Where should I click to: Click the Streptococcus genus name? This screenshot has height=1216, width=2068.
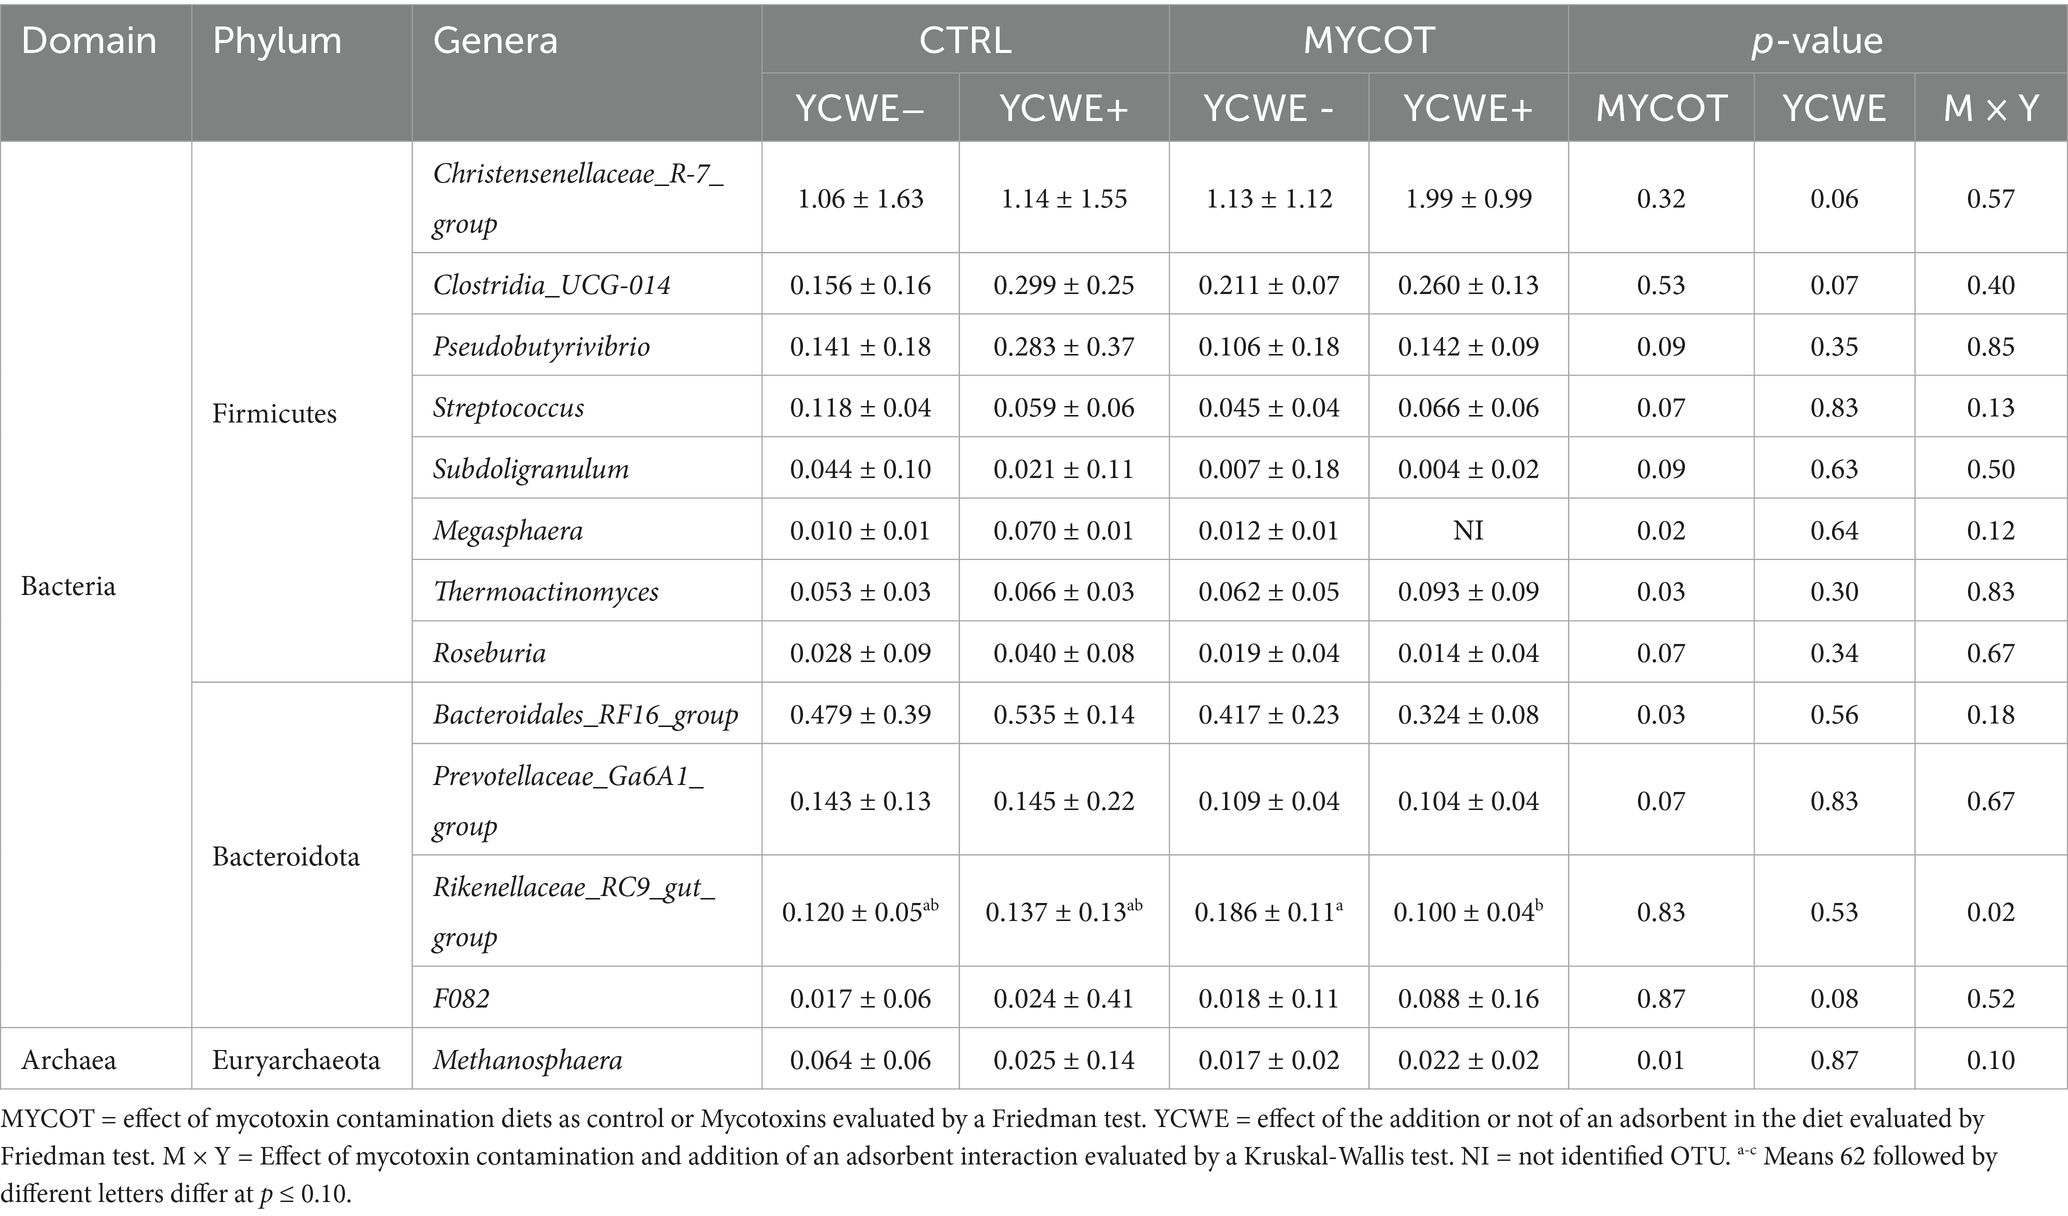click(x=508, y=408)
